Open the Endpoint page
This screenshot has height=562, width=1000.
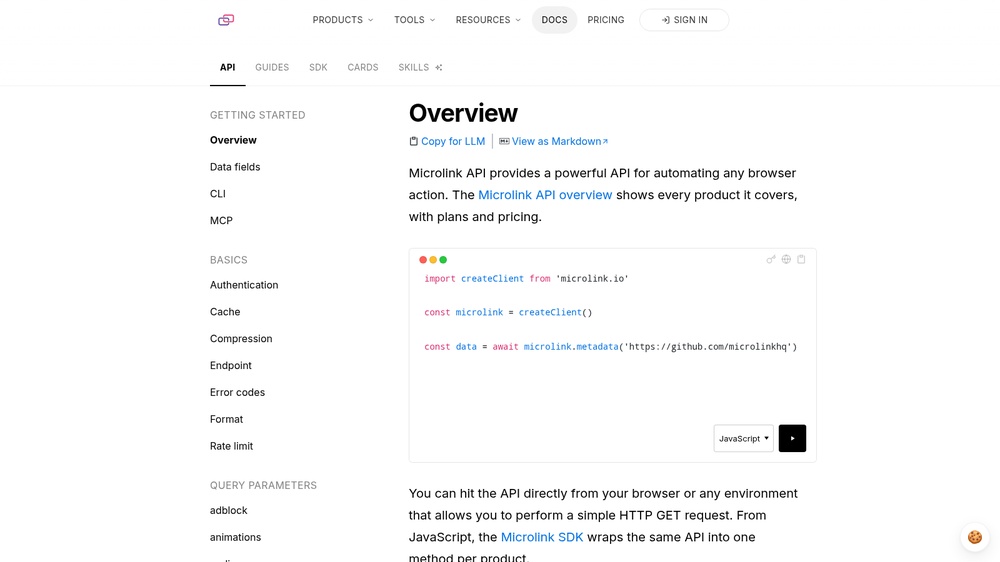tap(231, 366)
